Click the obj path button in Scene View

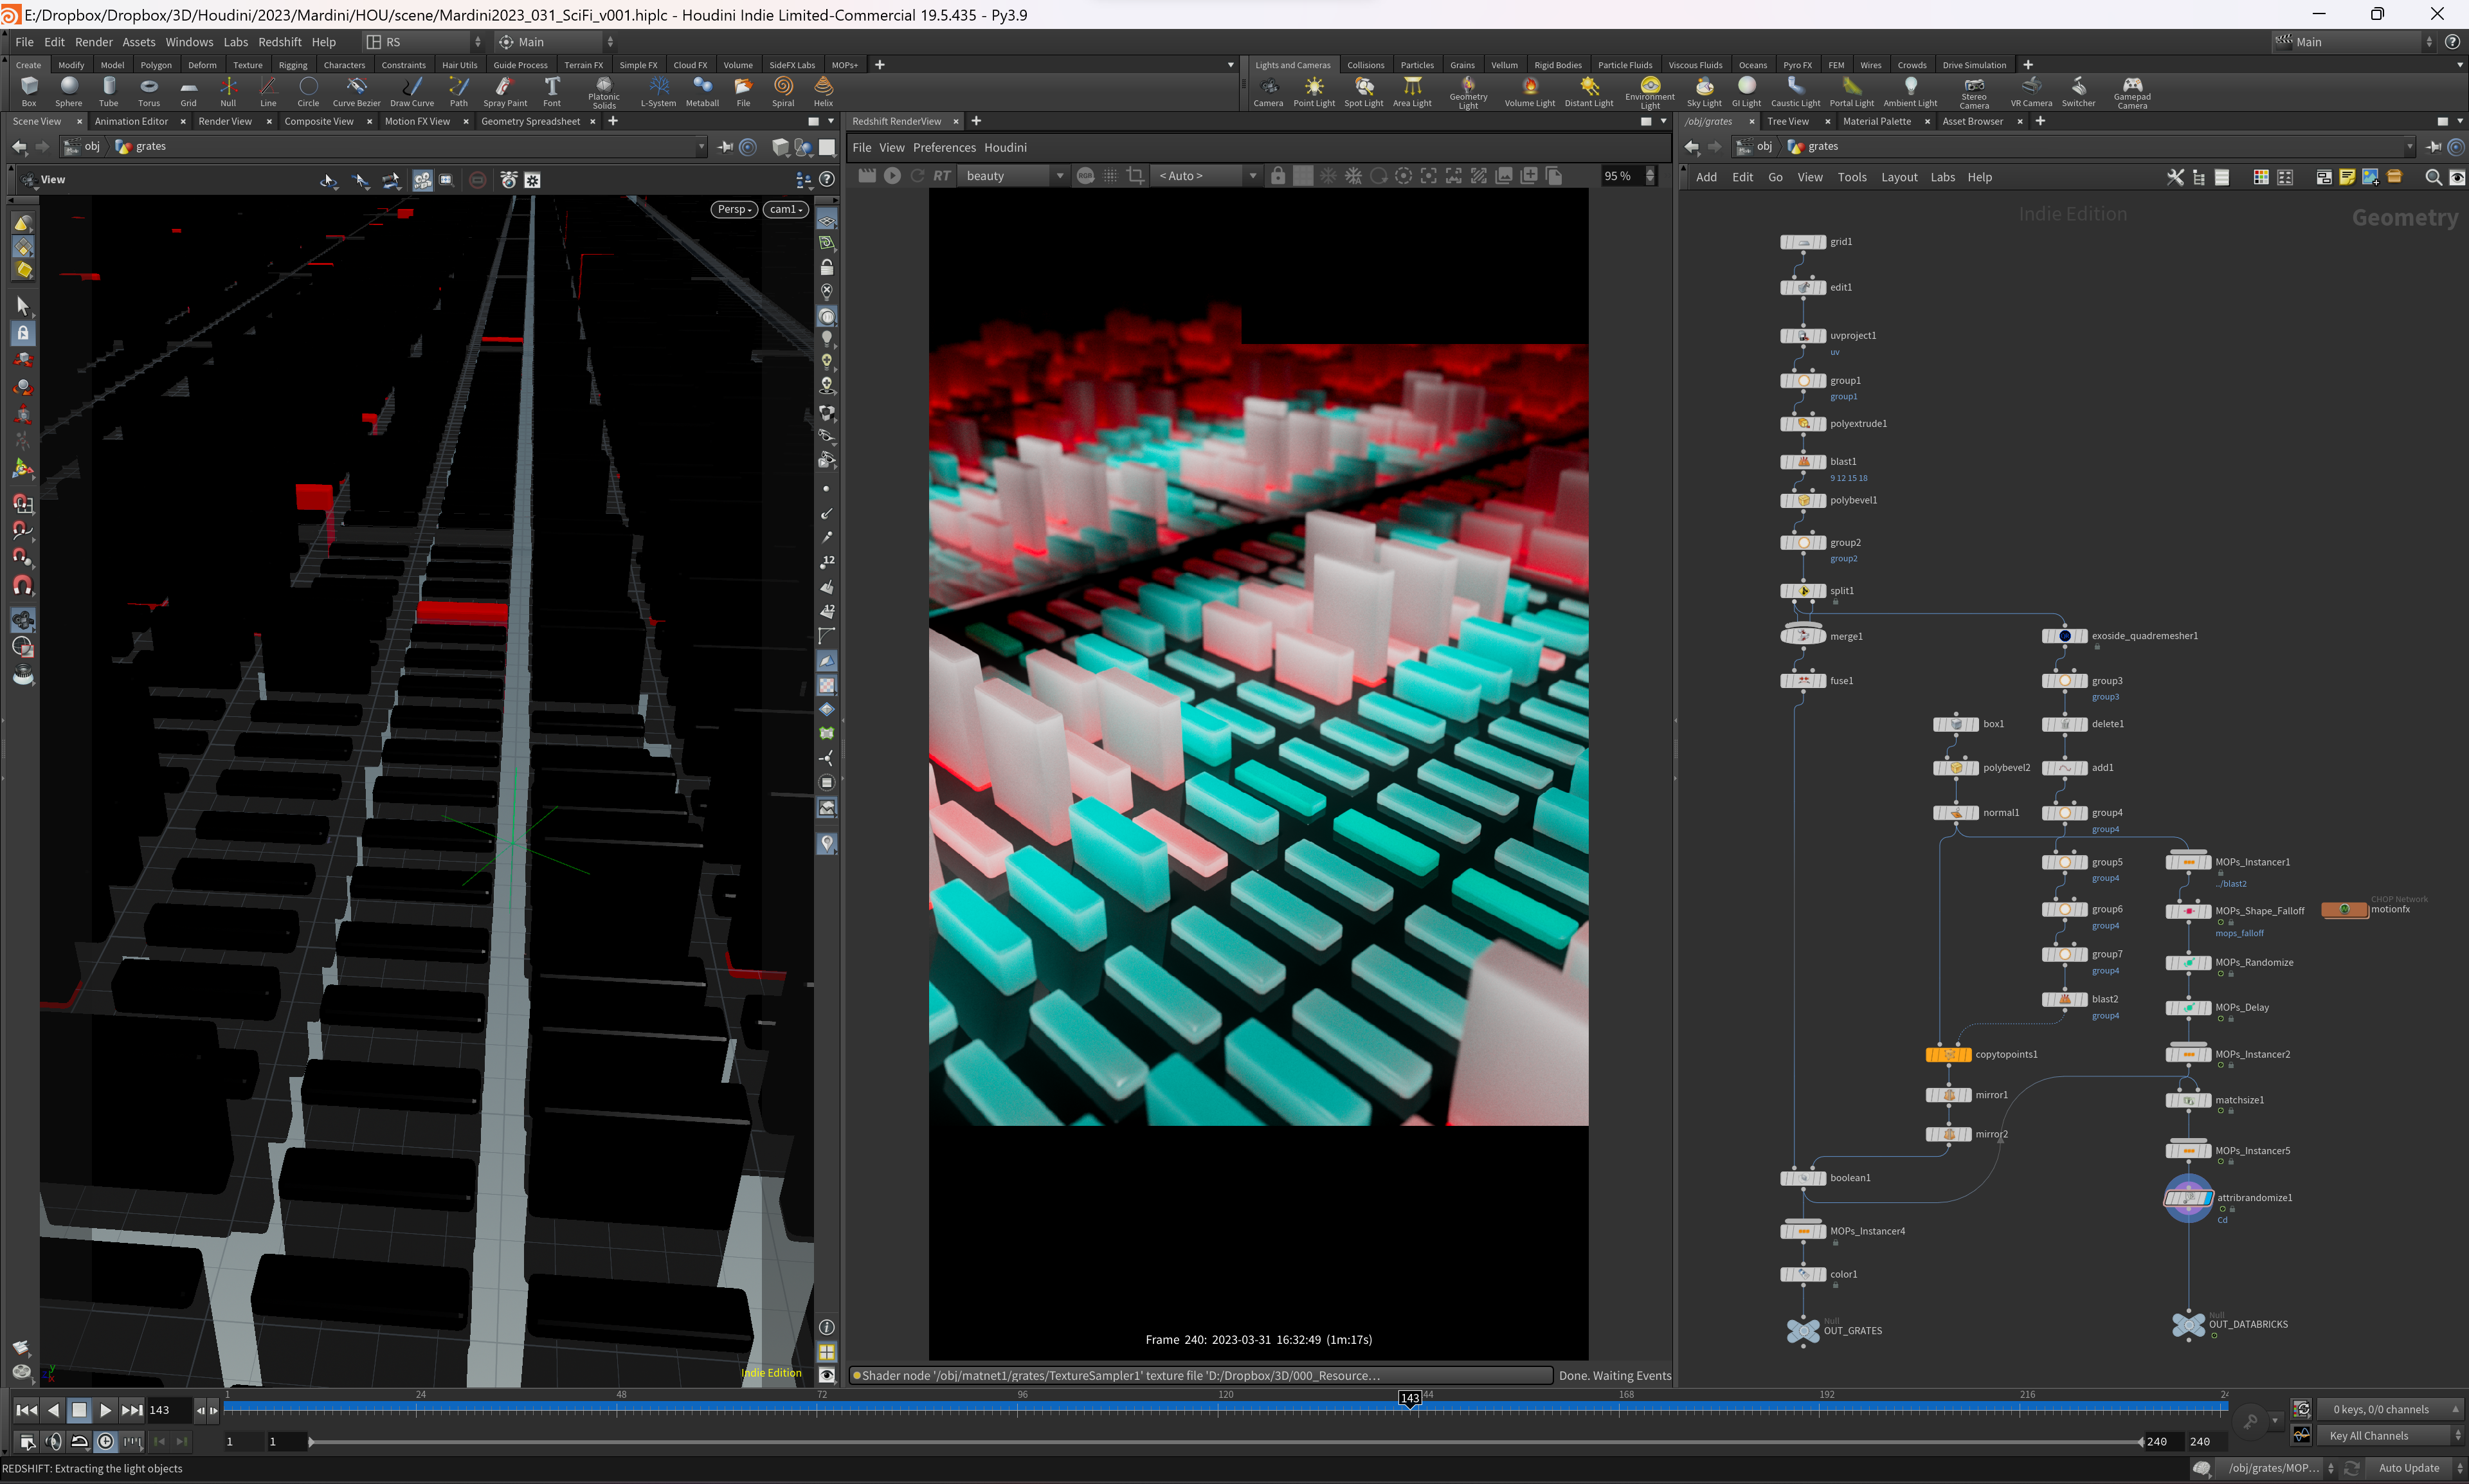pyautogui.click(x=82, y=147)
